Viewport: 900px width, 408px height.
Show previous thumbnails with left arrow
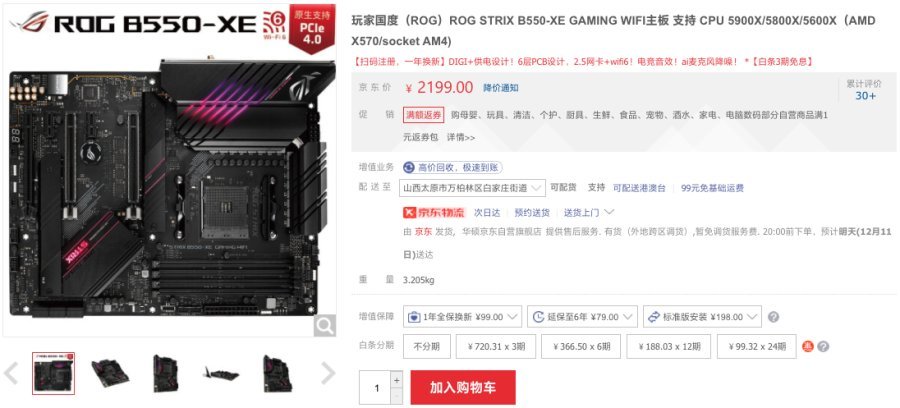[x=11, y=373]
